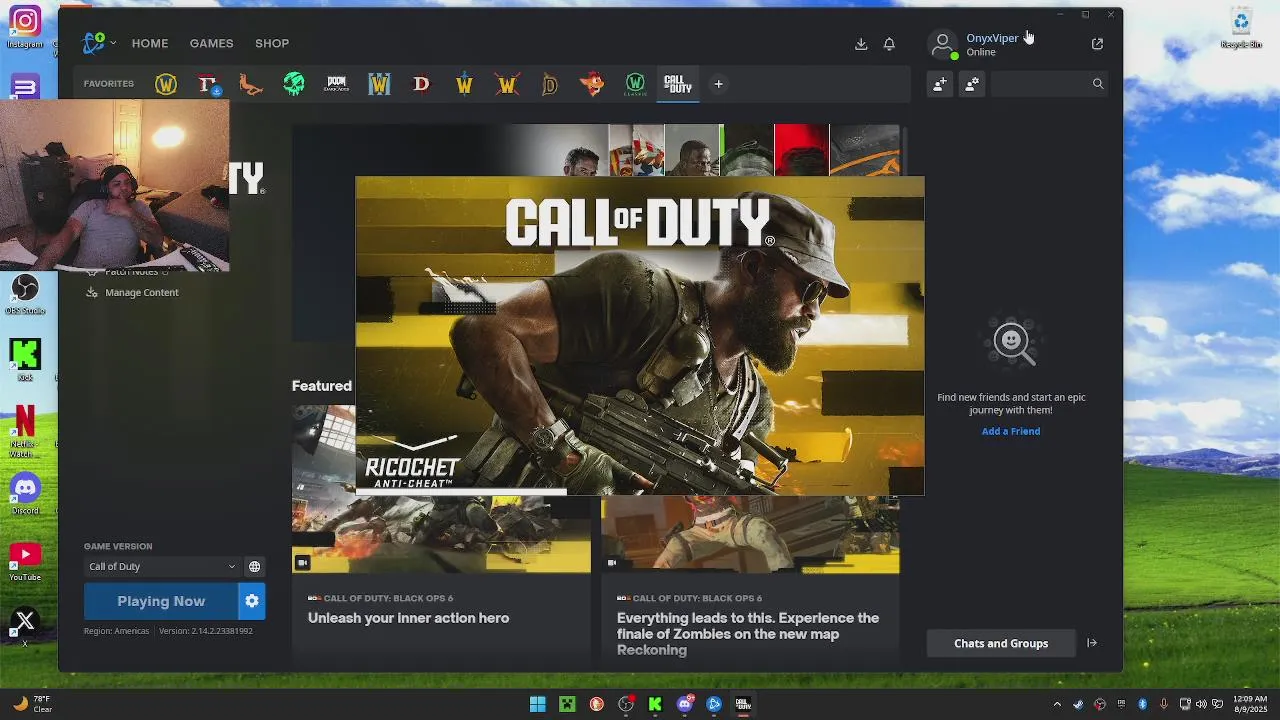Click the Add Friend icon
Screen dimensions: 1280x720
[x=940, y=85]
